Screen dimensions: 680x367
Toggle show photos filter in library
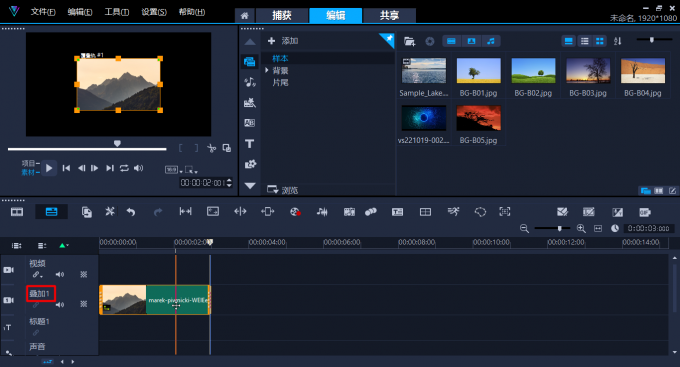click(x=471, y=41)
